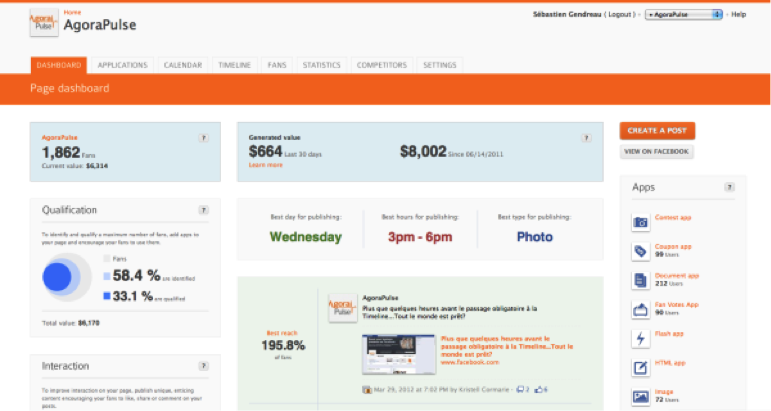771x411 pixels.
Task: Click the orange post title link
Action: pyautogui.click(x=507, y=346)
